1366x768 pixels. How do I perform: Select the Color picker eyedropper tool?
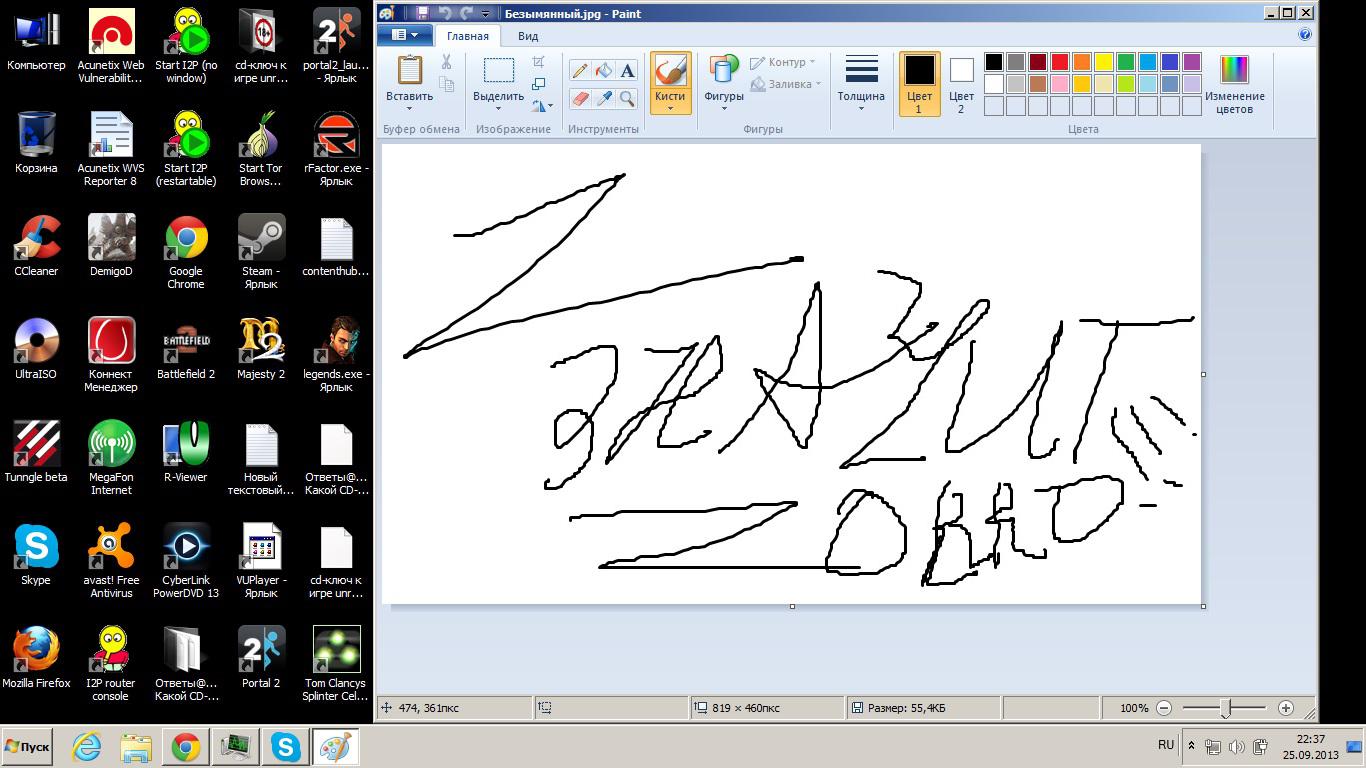603,99
